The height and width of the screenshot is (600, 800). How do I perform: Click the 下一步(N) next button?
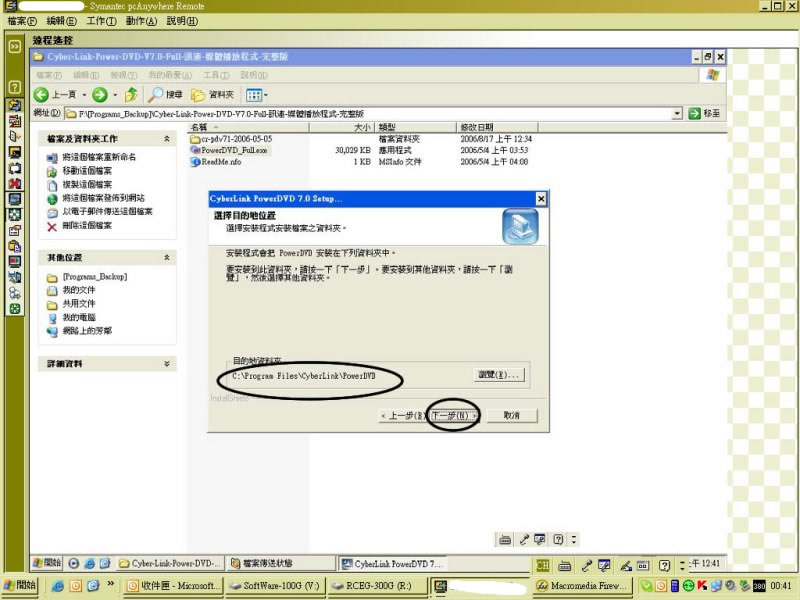(454, 416)
